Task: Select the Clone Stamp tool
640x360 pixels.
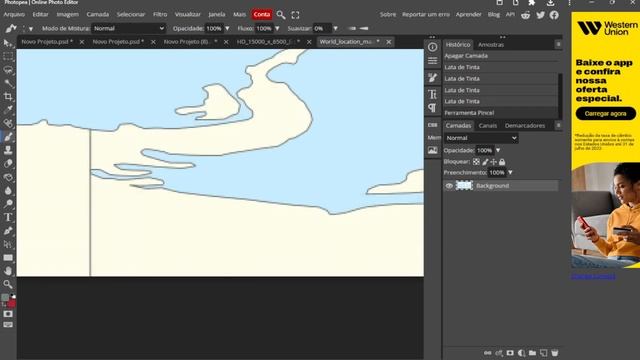Action: 8,150
